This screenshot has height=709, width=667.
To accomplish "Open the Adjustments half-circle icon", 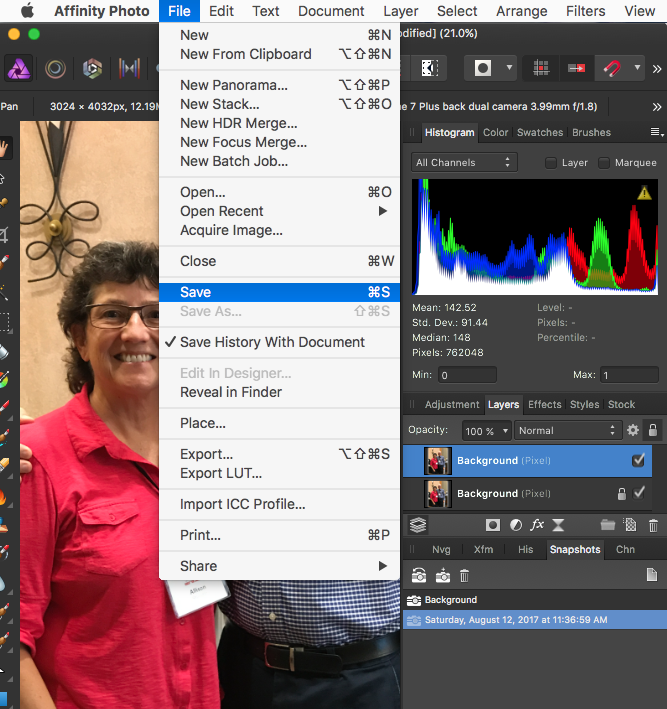I will pyautogui.click(x=516, y=525).
